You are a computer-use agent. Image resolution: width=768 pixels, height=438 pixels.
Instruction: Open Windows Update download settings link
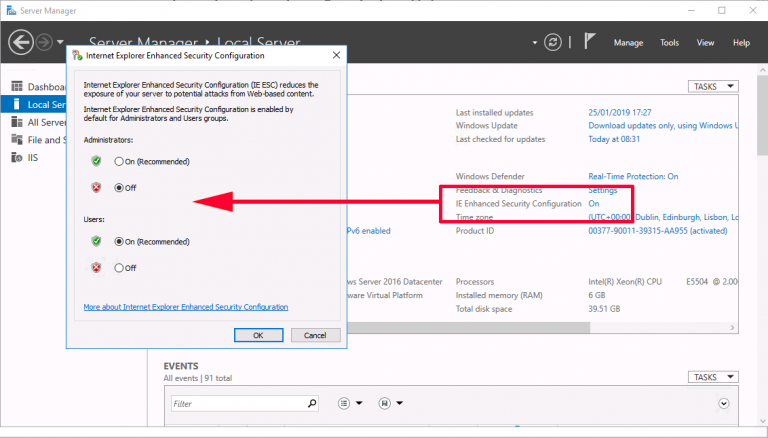click(663, 126)
